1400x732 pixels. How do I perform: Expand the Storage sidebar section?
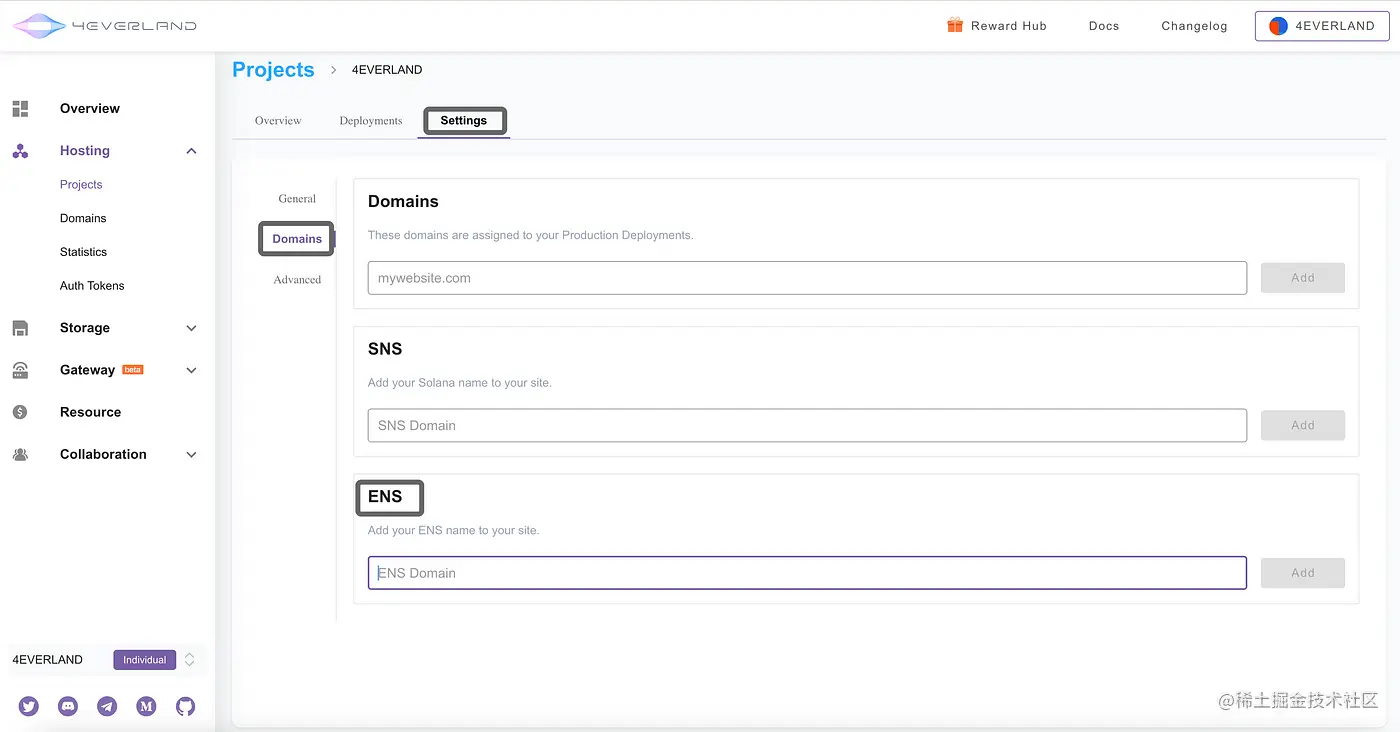(191, 328)
